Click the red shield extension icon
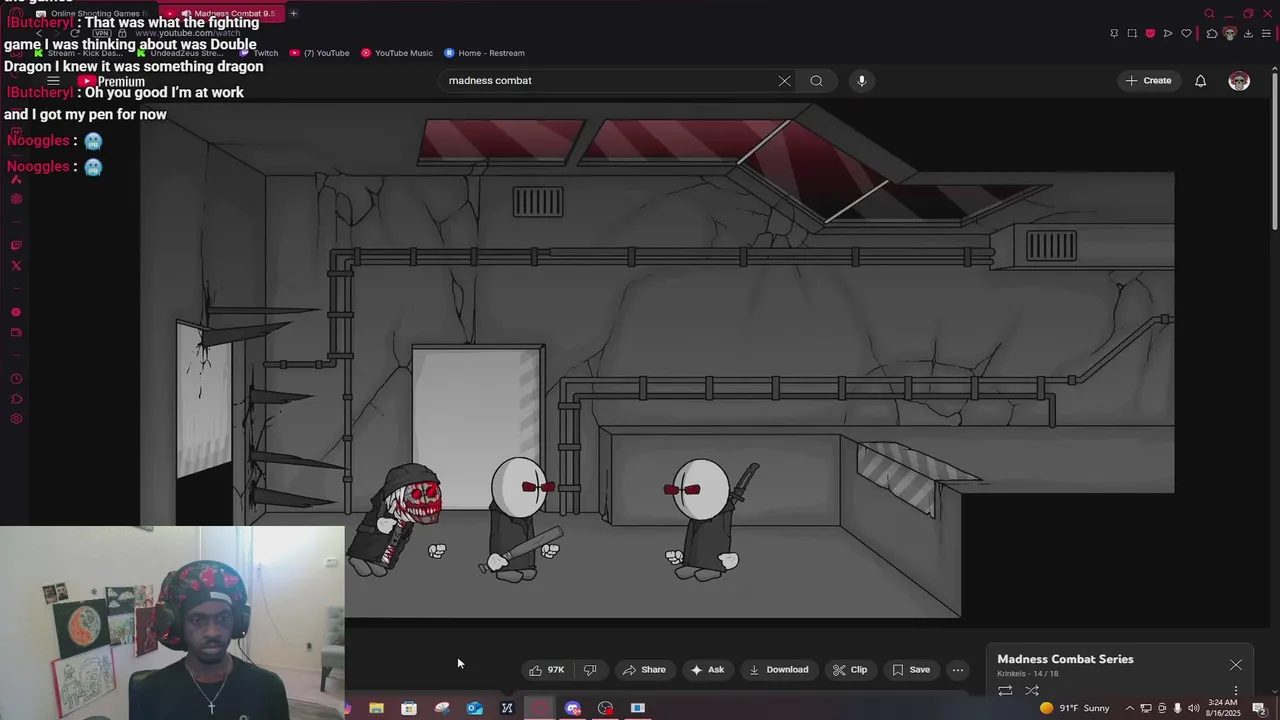The width and height of the screenshot is (1280, 720). pyautogui.click(x=1150, y=33)
